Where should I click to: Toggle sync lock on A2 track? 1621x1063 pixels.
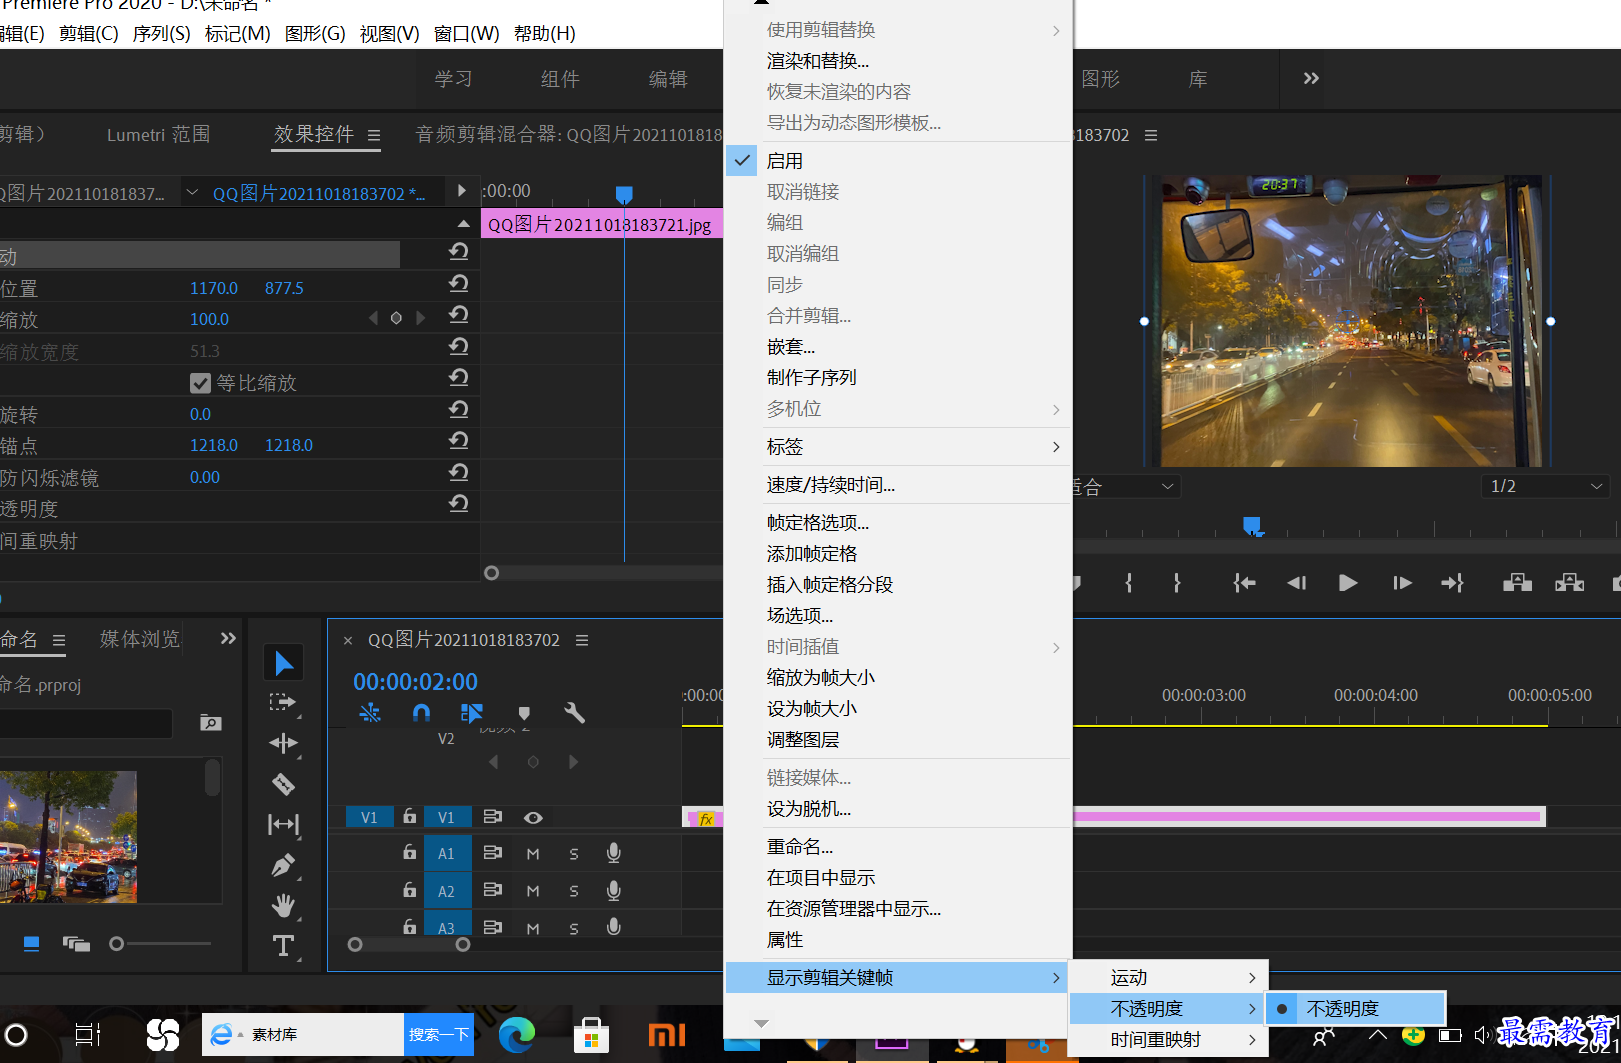[492, 890]
